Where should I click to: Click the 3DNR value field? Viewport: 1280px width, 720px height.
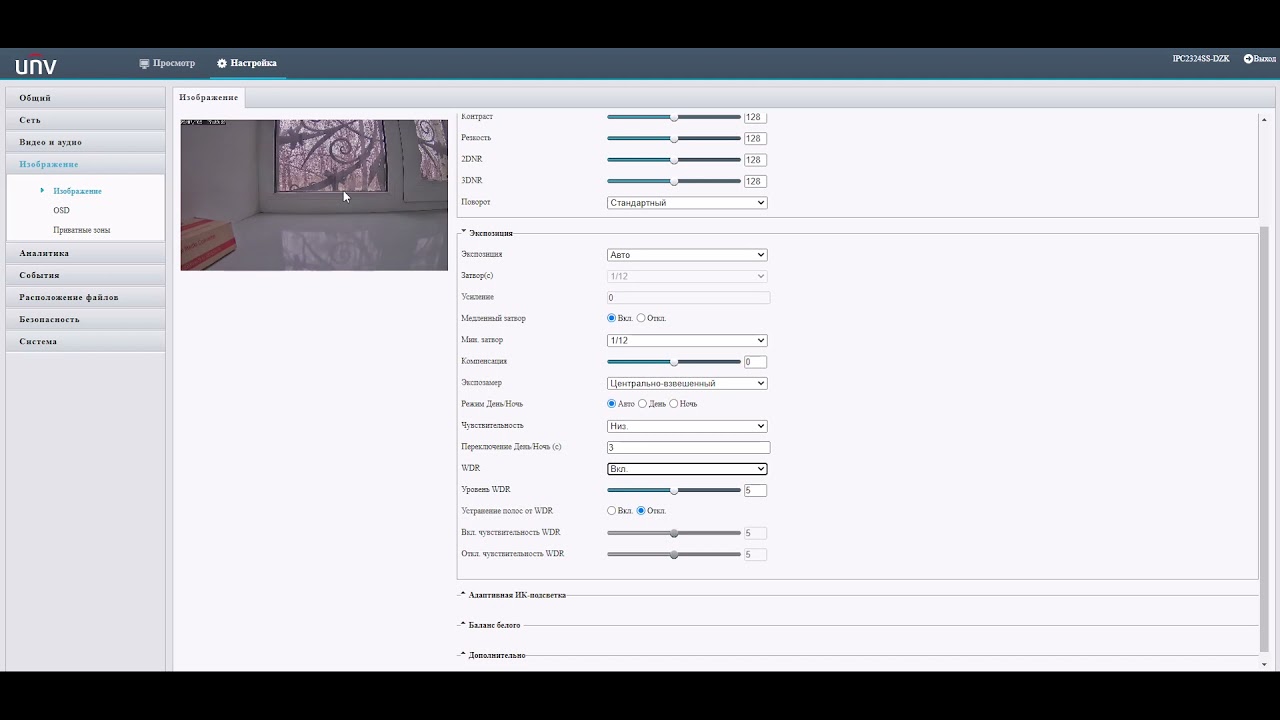point(755,181)
